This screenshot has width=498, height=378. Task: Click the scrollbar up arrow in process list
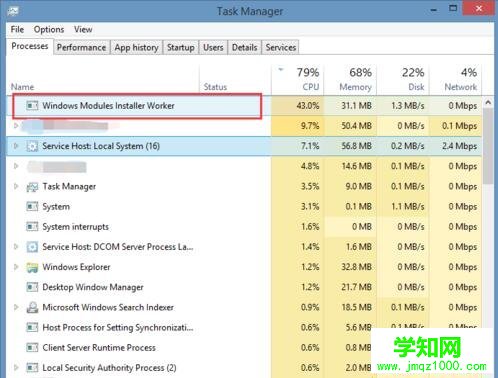pyautogui.click(x=488, y=102)
